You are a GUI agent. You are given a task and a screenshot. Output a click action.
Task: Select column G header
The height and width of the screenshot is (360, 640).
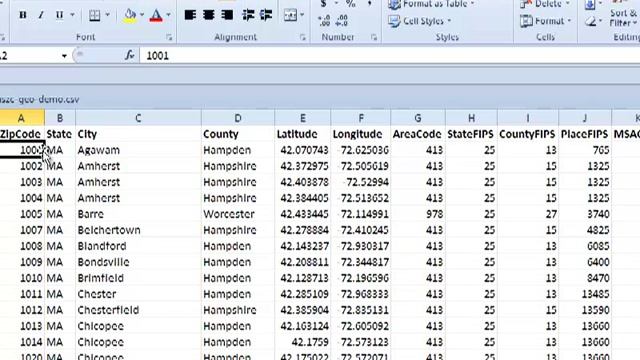point(418,118)
